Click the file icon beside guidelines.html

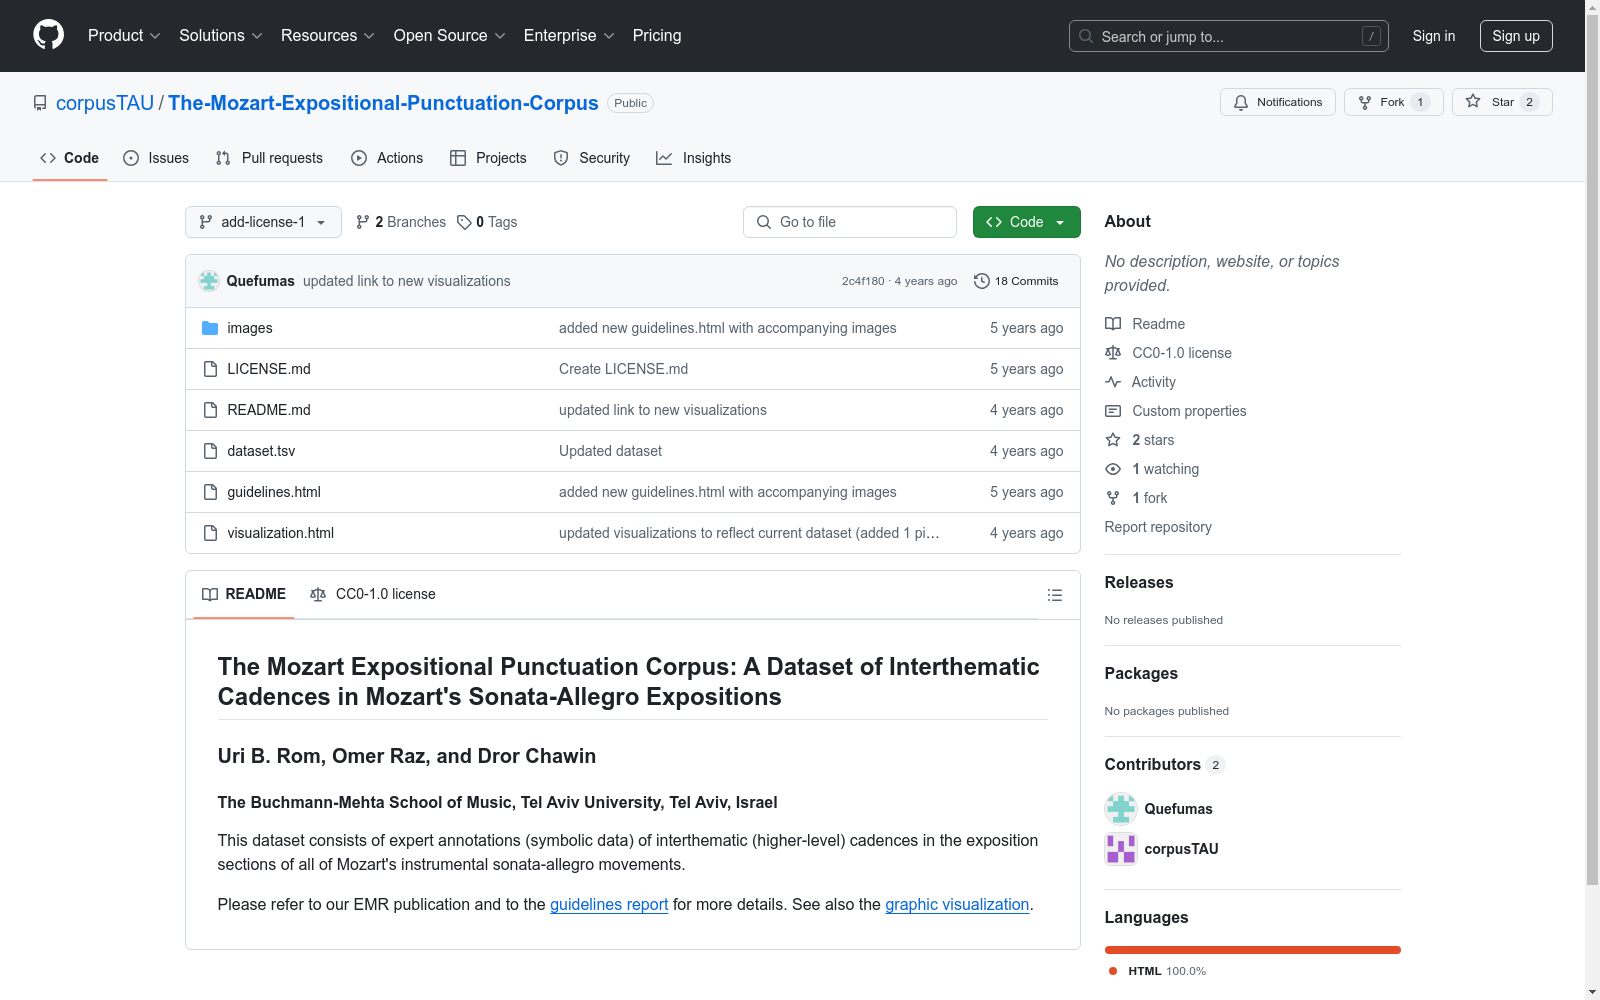click(x=210, y=492)
